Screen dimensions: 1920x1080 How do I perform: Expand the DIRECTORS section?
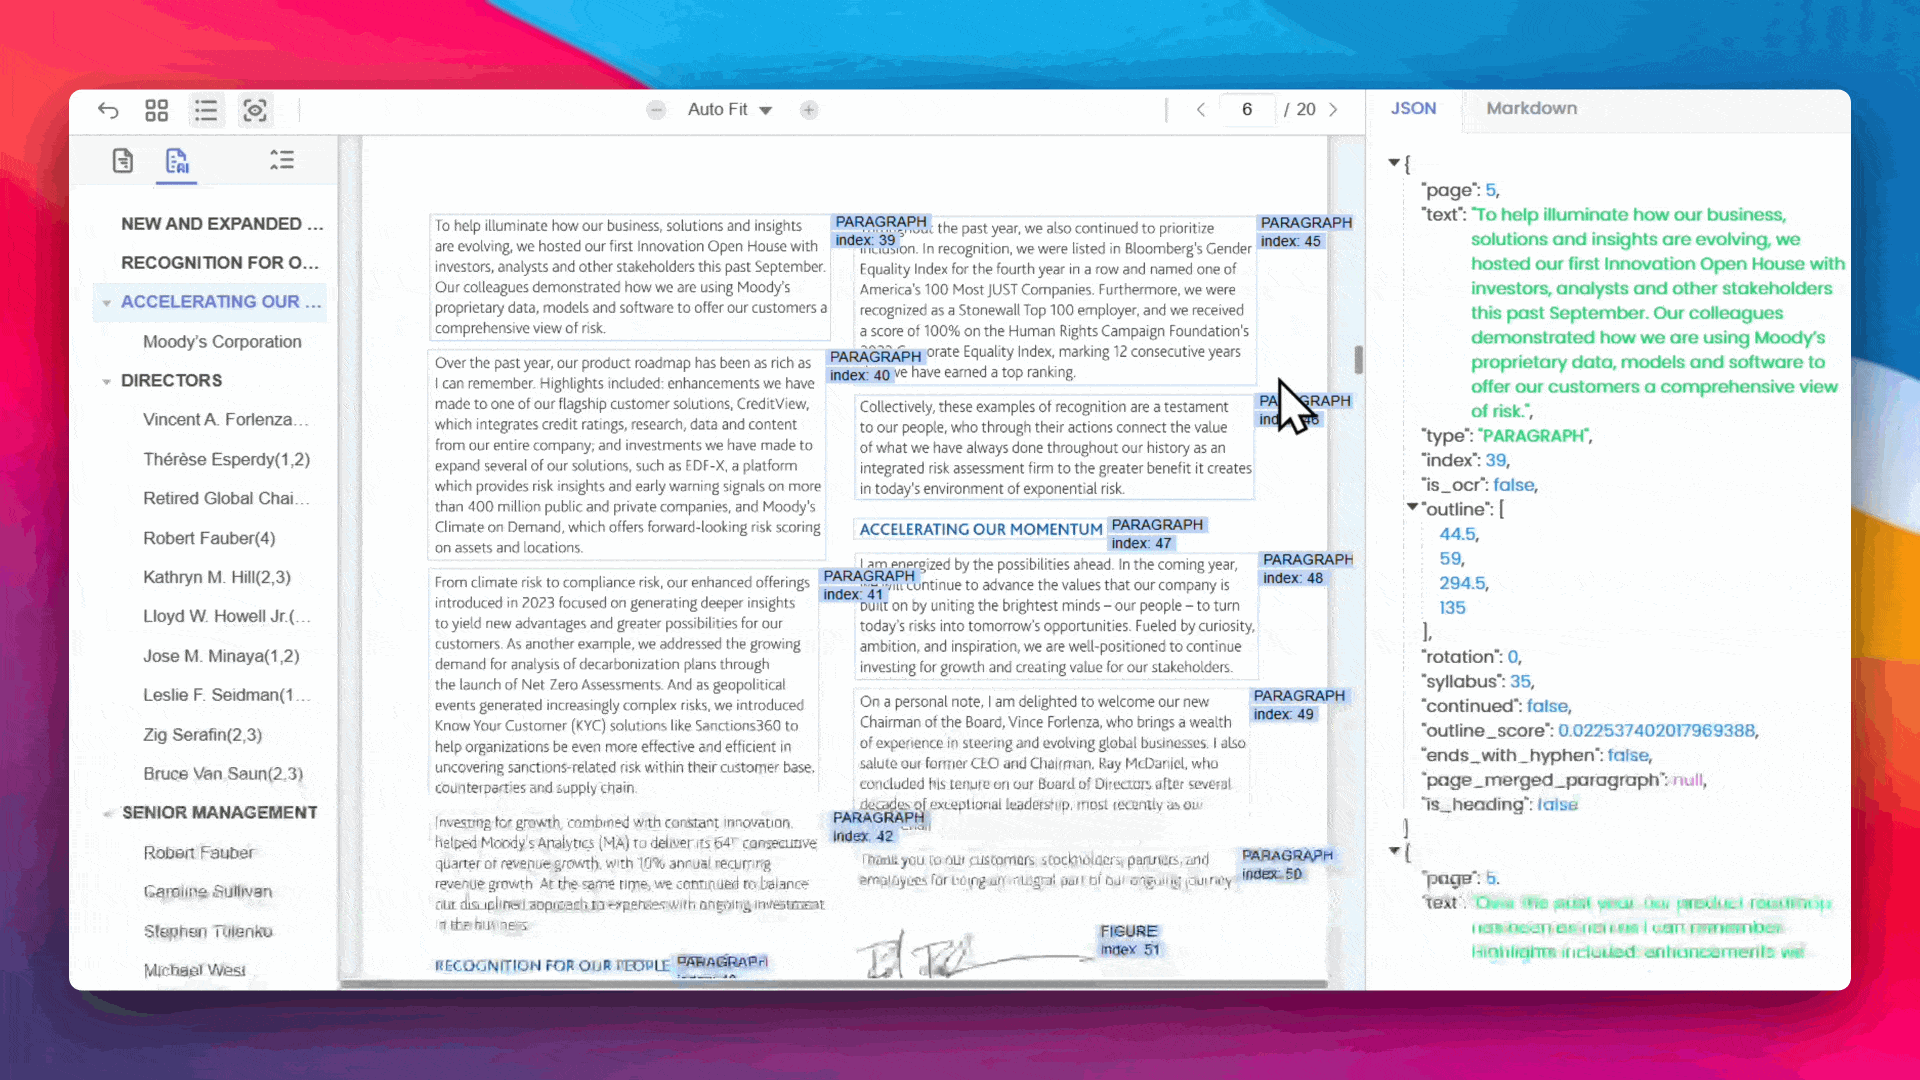click(x=107, y=380)
